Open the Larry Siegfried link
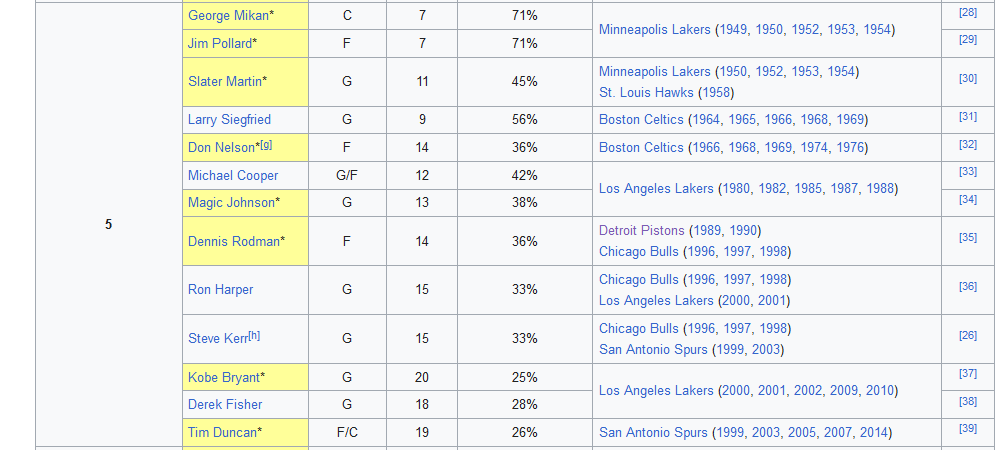Image resolution: width=1006 pixels, height=450 pixels. (x=229, y=120)
